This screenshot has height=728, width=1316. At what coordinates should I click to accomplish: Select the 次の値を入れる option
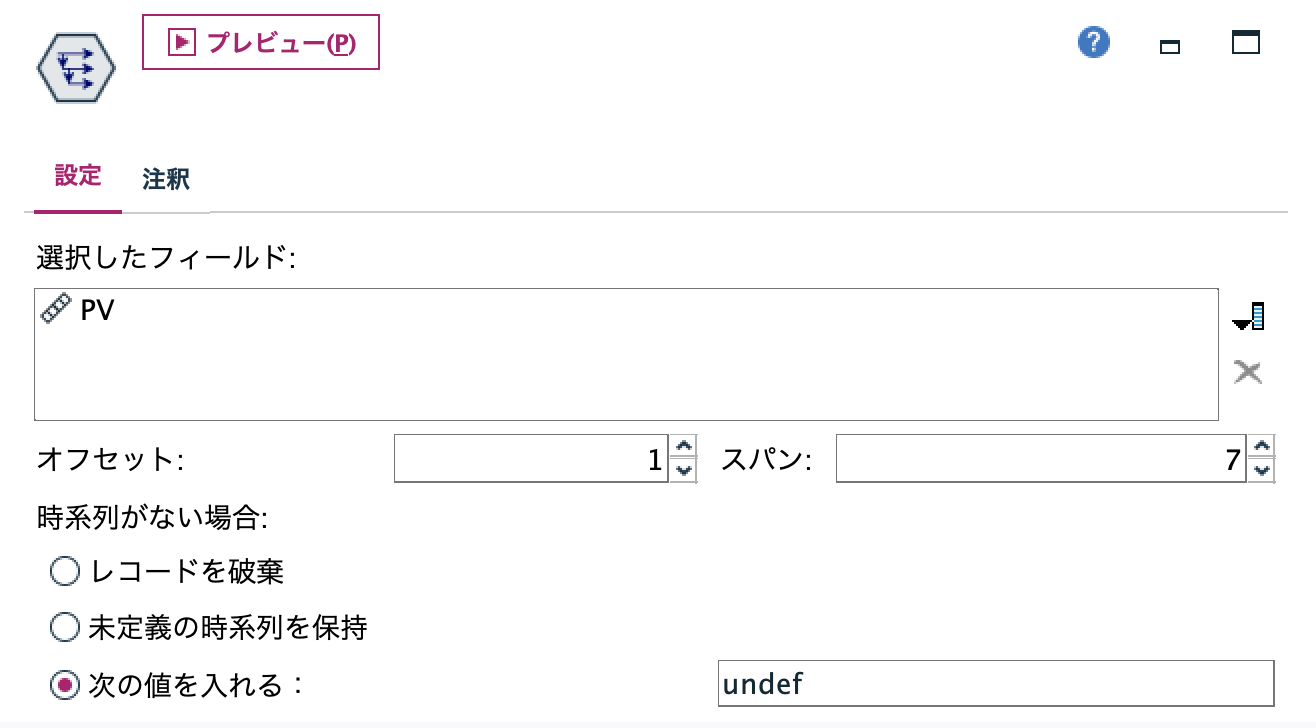(x=64, y=685)
